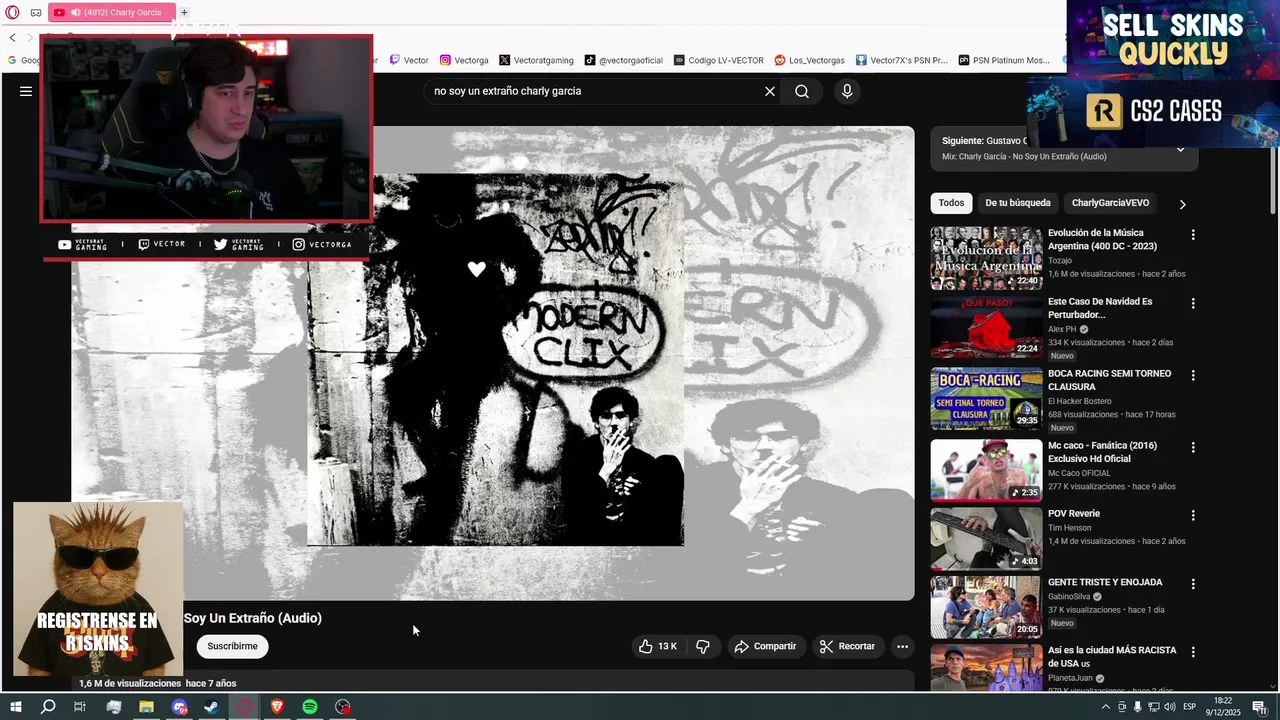Clear the YouTube search box text
Viewport: 1280px width, 720px height.
tap(770, 91)
